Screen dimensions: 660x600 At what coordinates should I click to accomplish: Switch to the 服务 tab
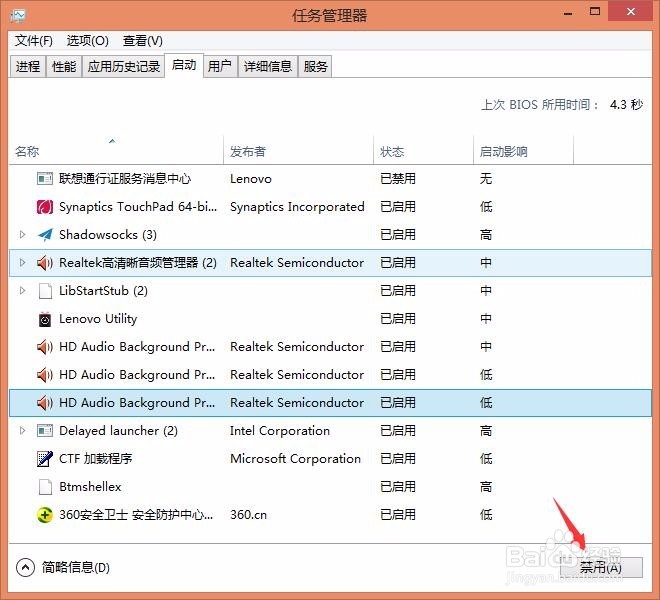pos(315,67)
